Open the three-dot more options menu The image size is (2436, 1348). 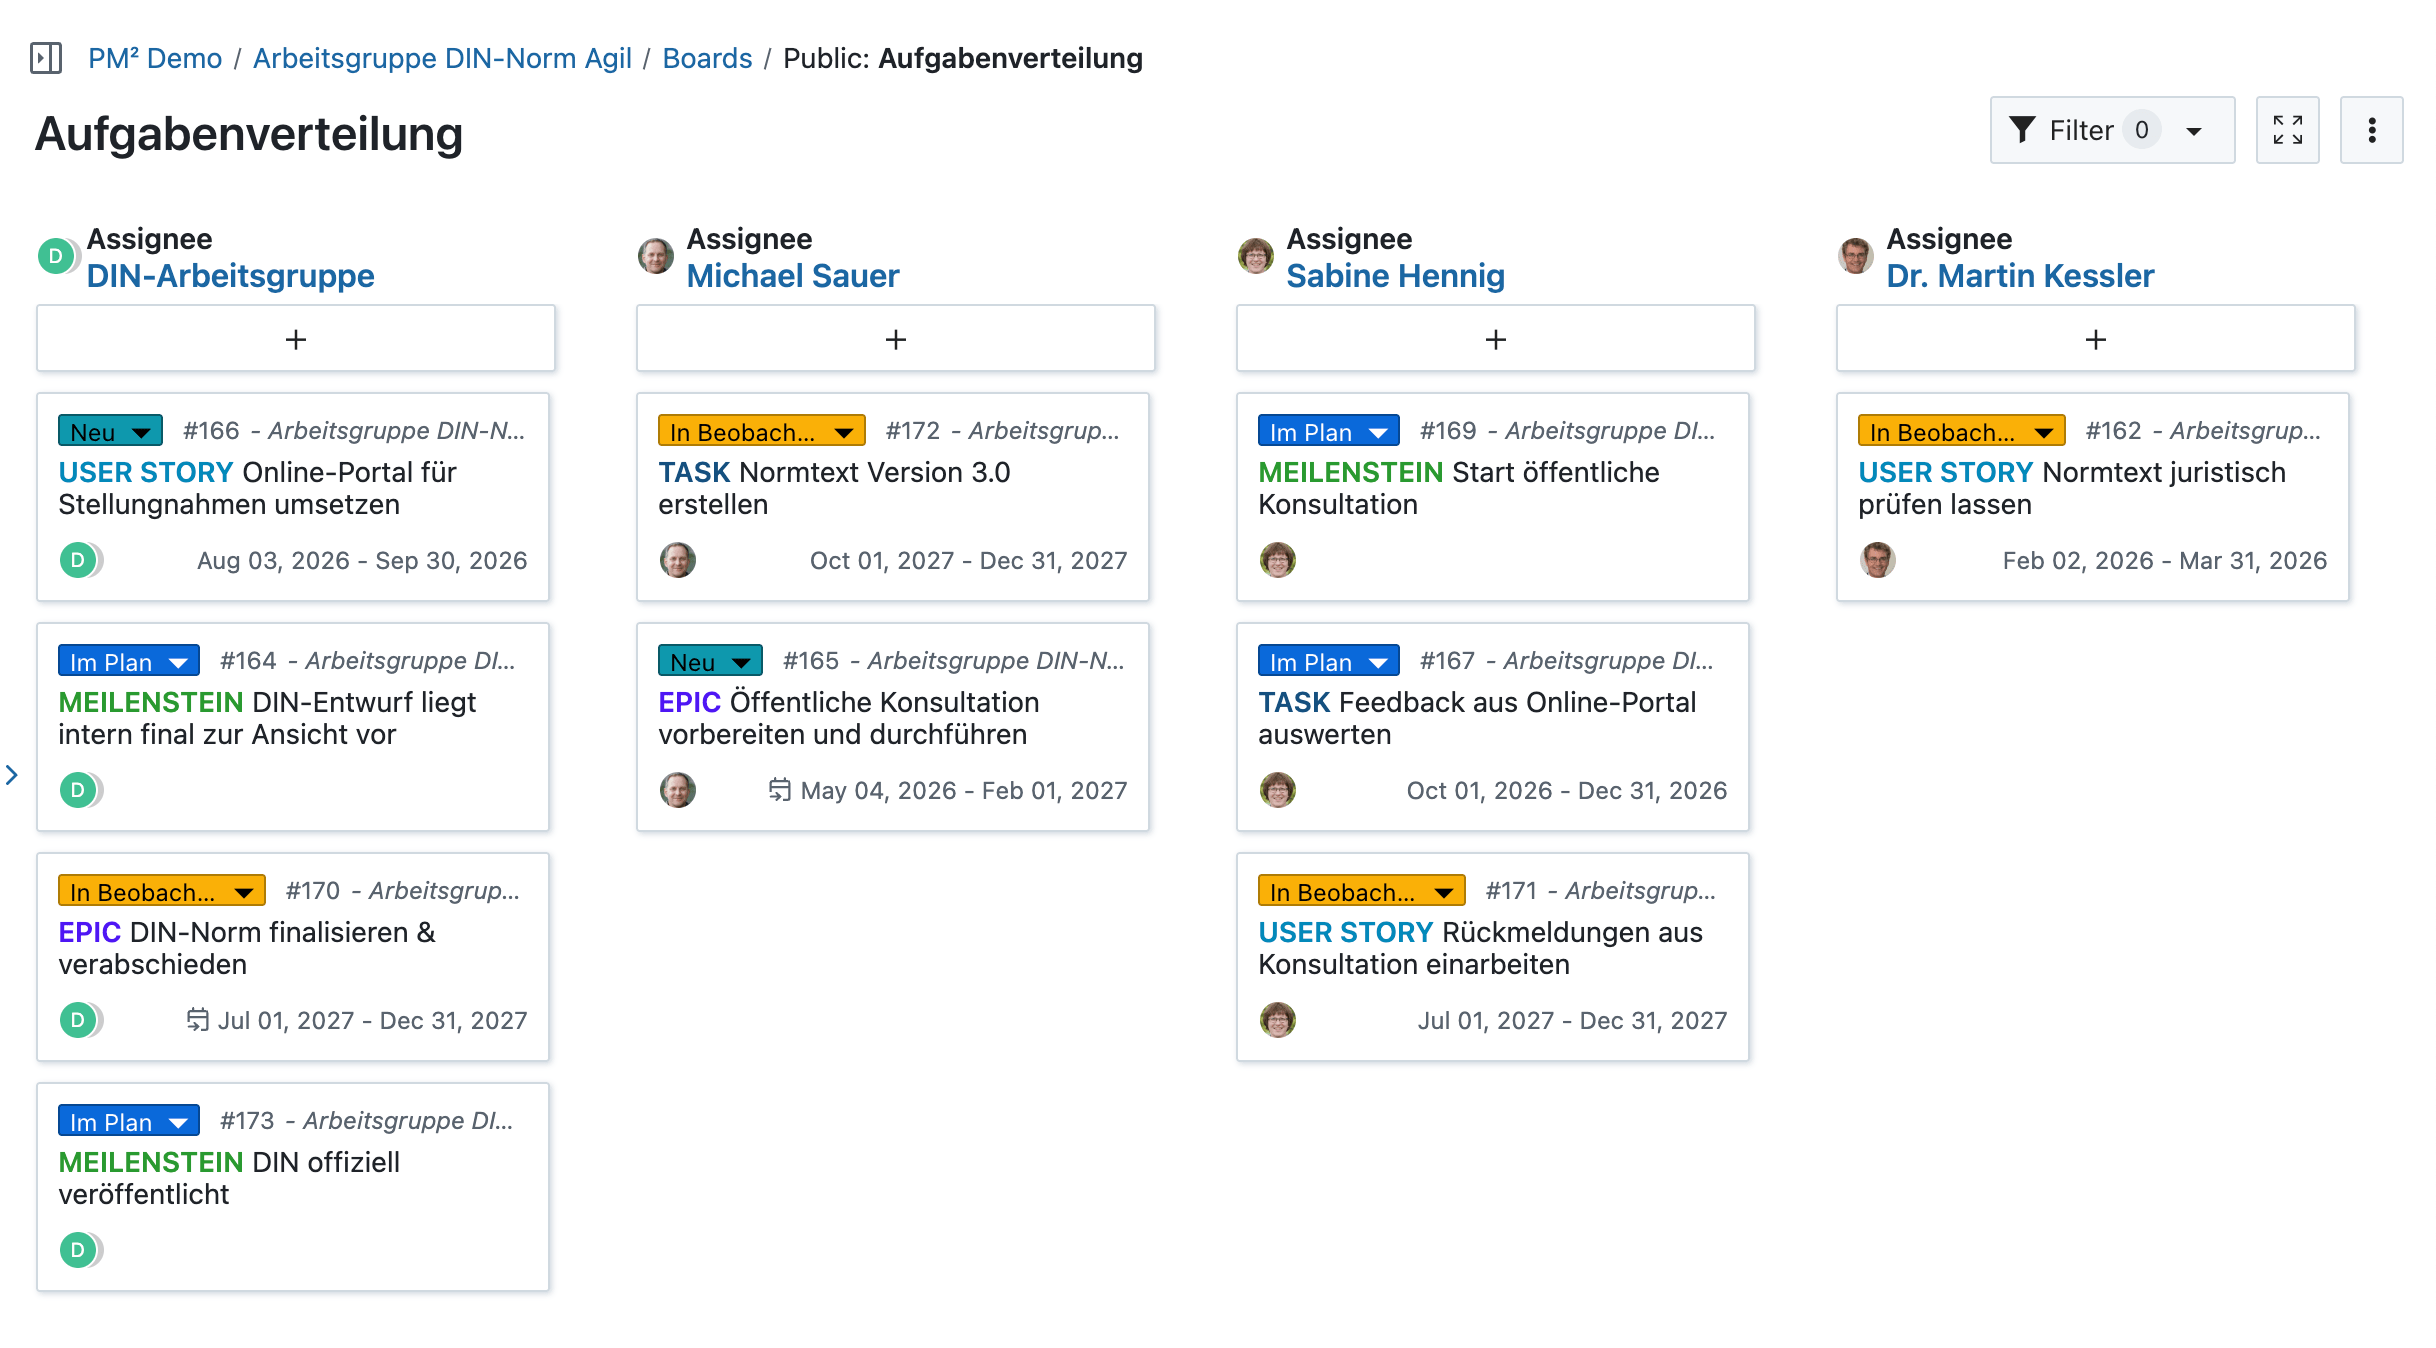click(x=2371, y=130)
